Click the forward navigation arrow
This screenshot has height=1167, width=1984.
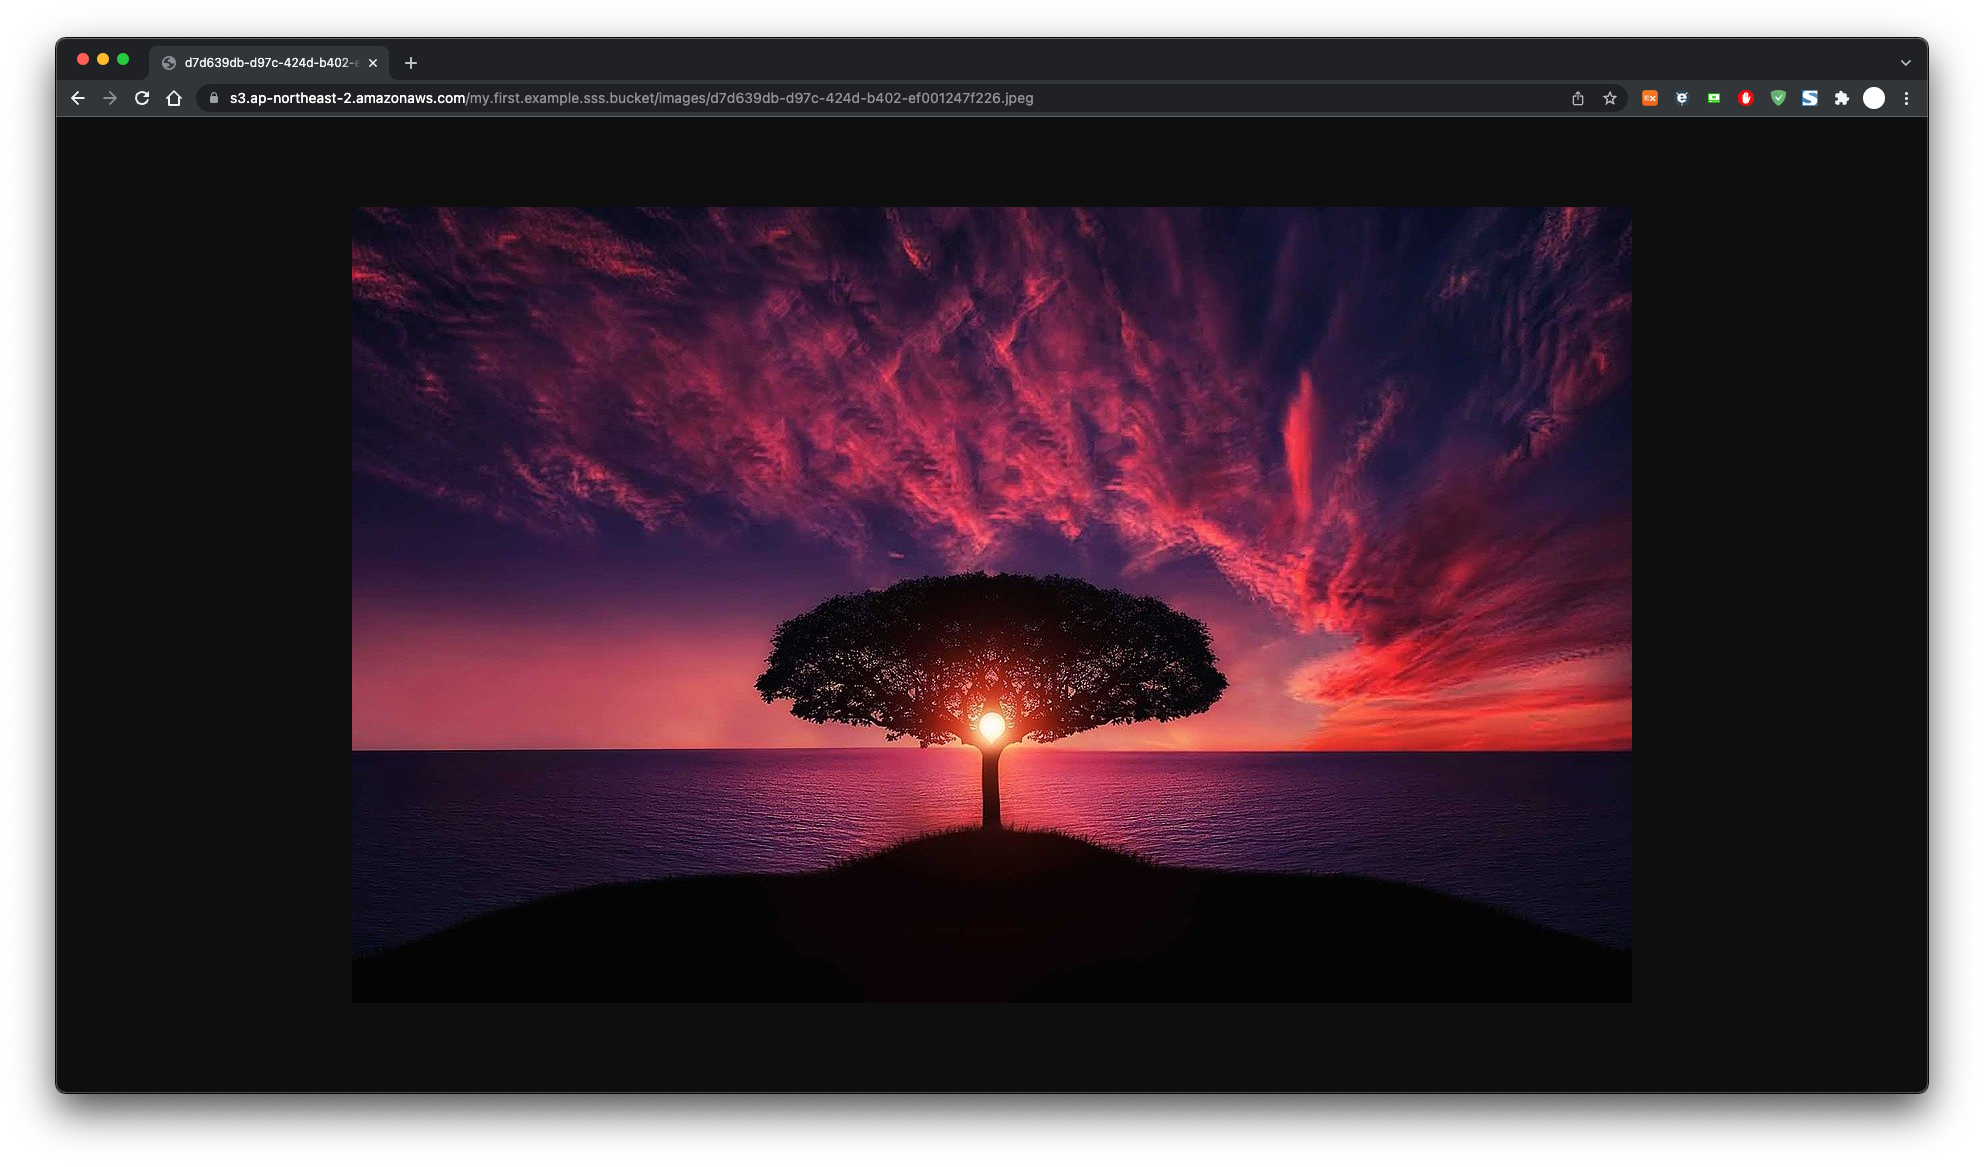coord(110,98)
